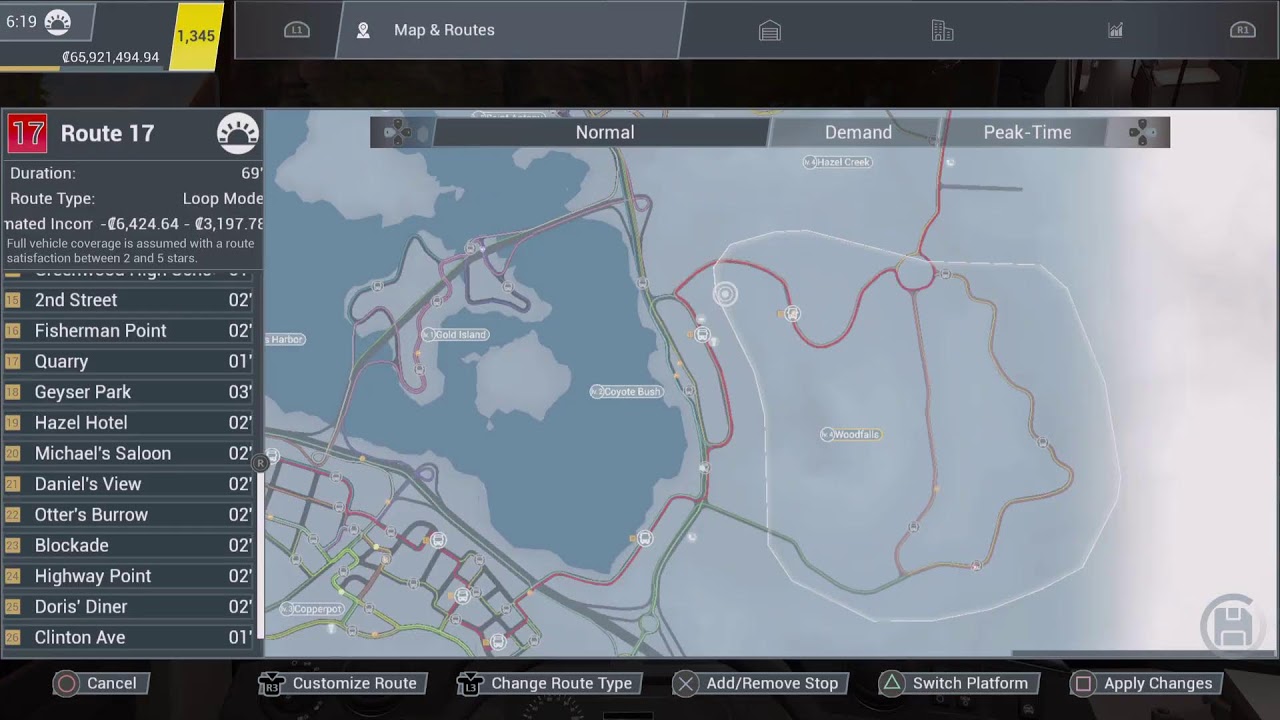Click the time-of-day sun icon by clock

pyautogui.click(x=58, y=22)
